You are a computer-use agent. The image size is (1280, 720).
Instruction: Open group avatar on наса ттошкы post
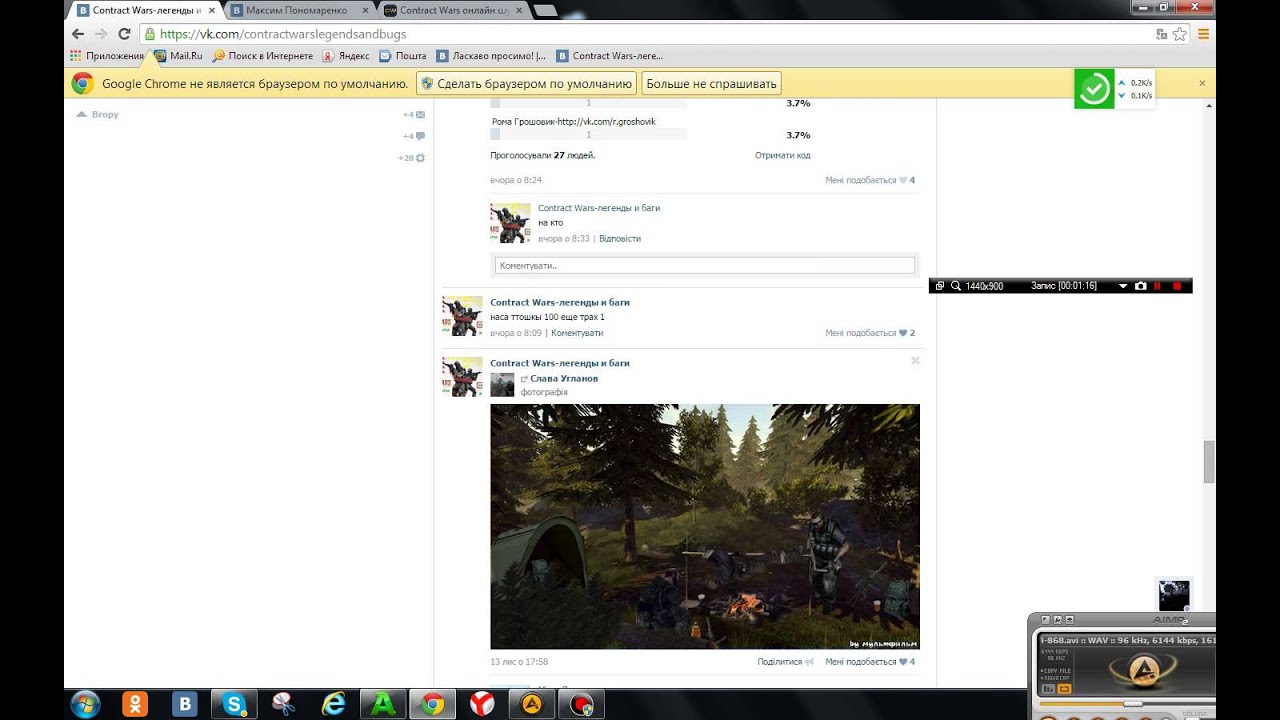462,316
